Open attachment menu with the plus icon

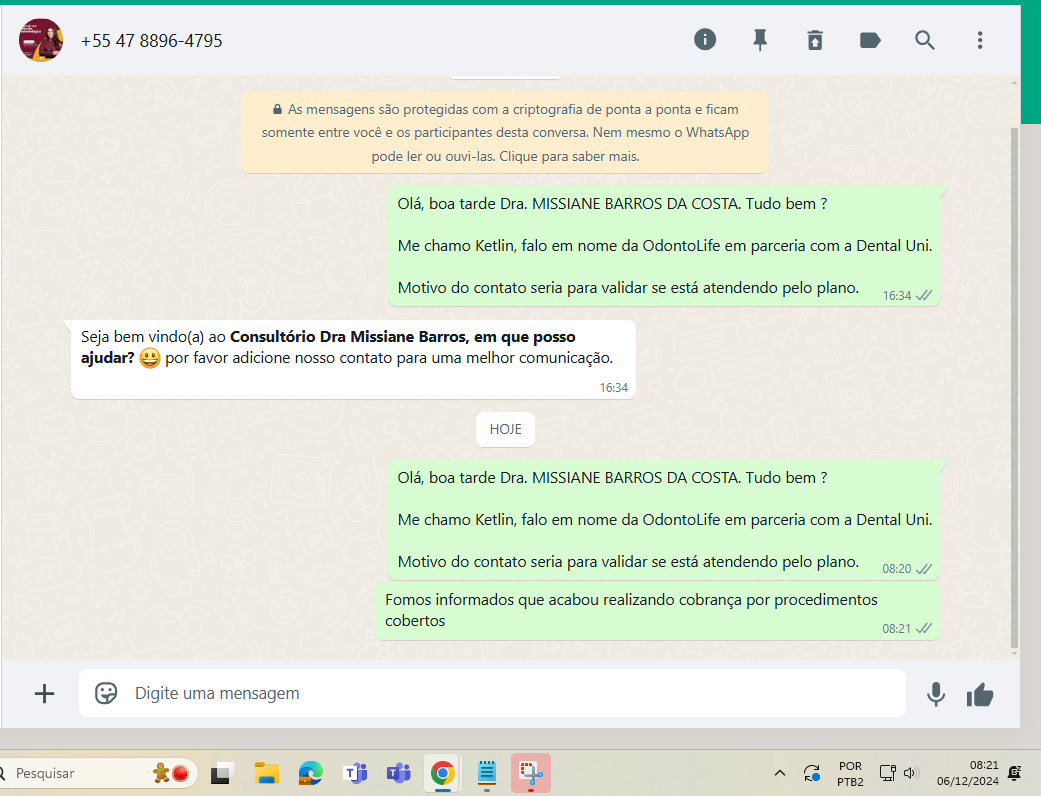(x=44, y=694)
